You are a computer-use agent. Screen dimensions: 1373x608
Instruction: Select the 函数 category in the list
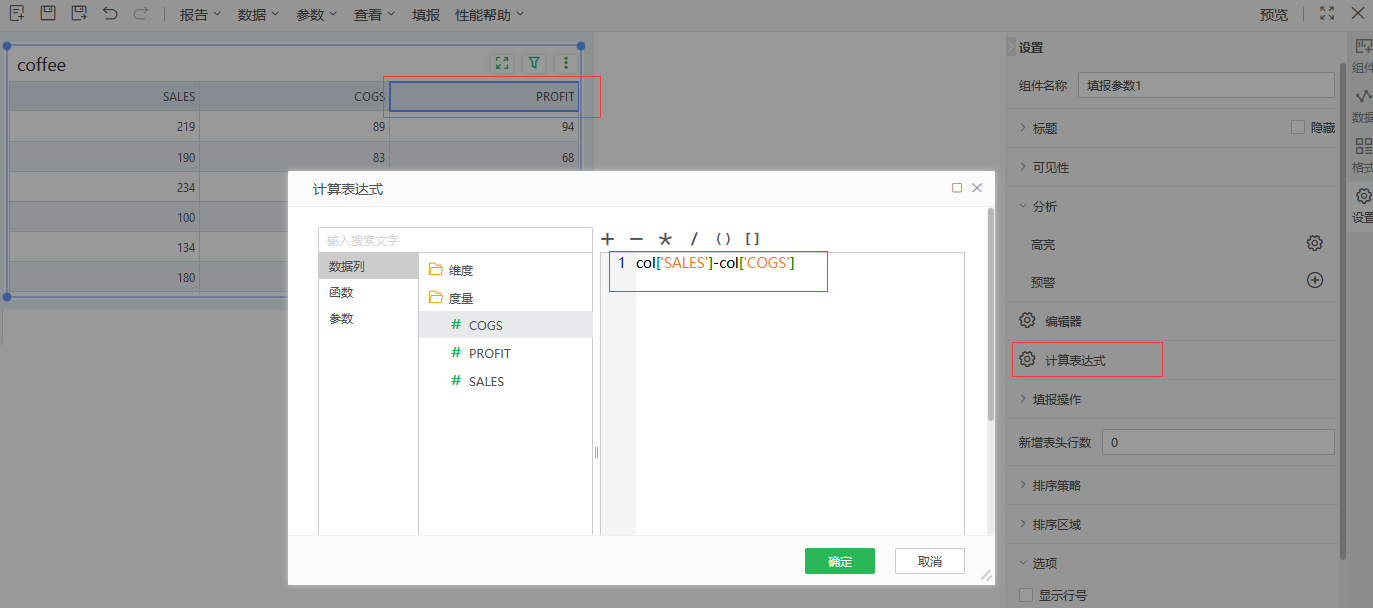click(x=341, y=293)
